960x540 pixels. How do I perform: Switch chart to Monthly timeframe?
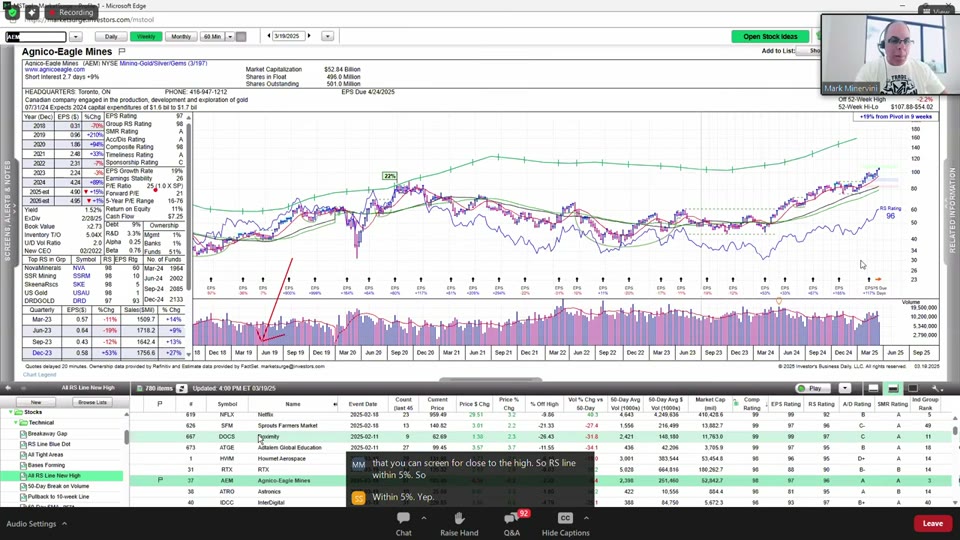pyautogui.click(x=181, y=37)
